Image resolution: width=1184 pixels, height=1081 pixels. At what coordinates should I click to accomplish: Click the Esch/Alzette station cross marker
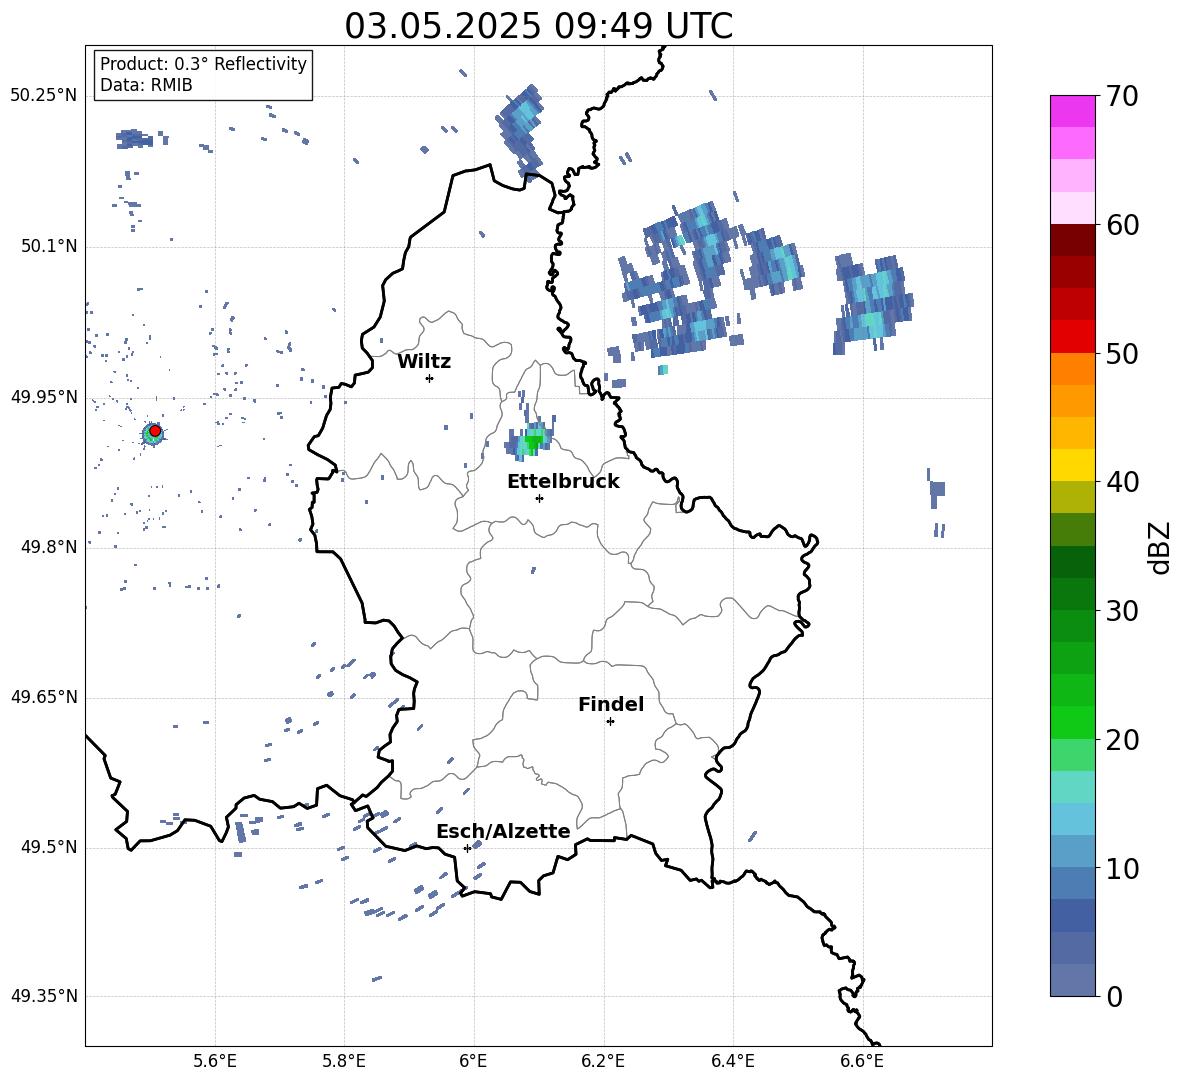tap(467, 848)
